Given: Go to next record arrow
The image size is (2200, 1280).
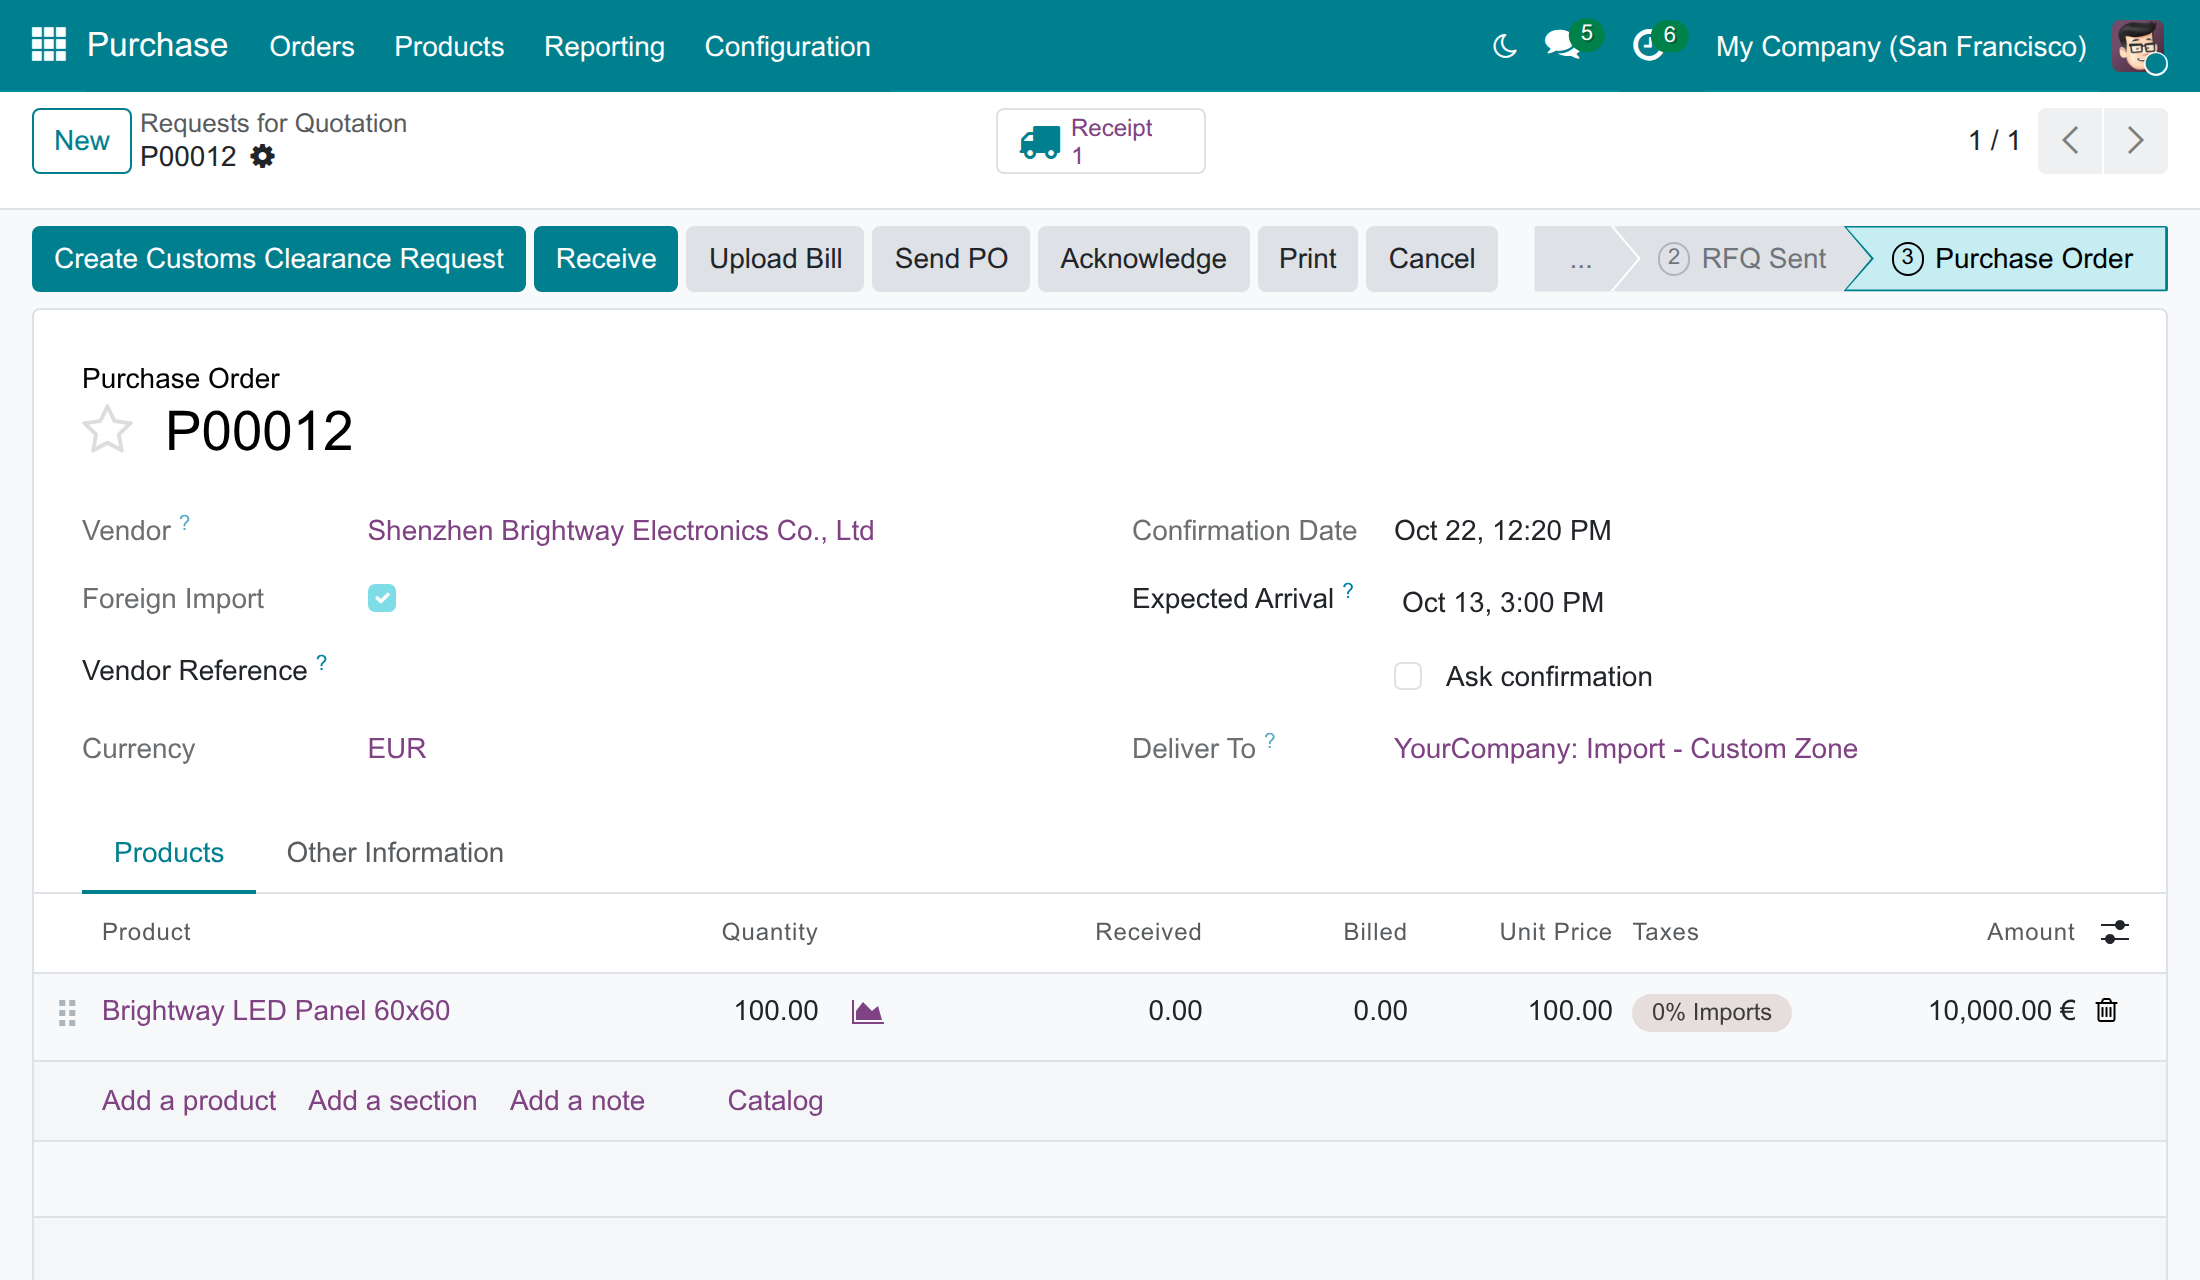Looking at the screenshot, I should (x=2135, y=141).
